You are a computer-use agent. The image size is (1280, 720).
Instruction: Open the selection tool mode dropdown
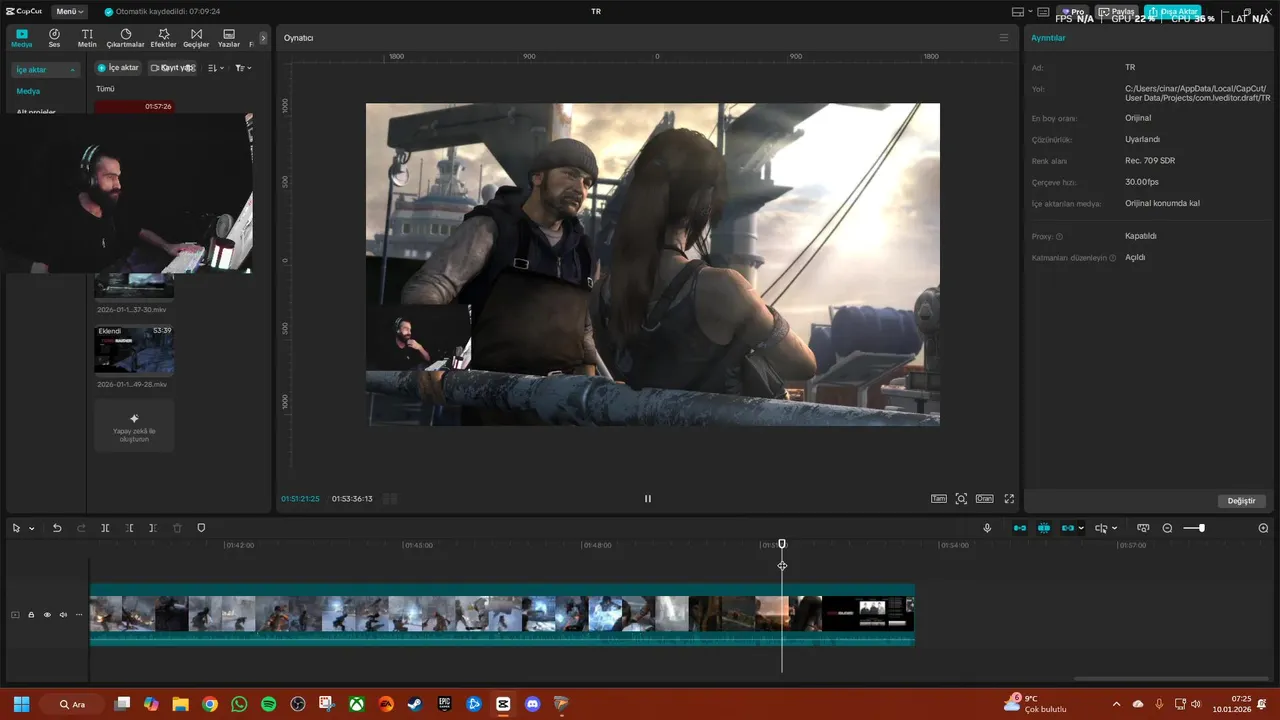(32, 528)
